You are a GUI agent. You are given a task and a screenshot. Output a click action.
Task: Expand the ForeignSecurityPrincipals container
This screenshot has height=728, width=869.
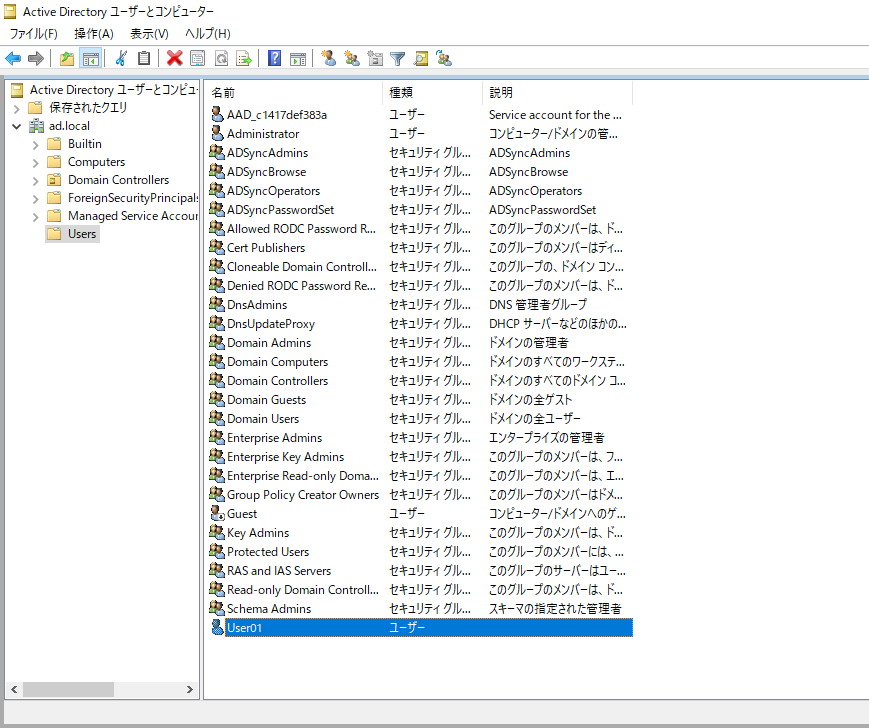35,199
